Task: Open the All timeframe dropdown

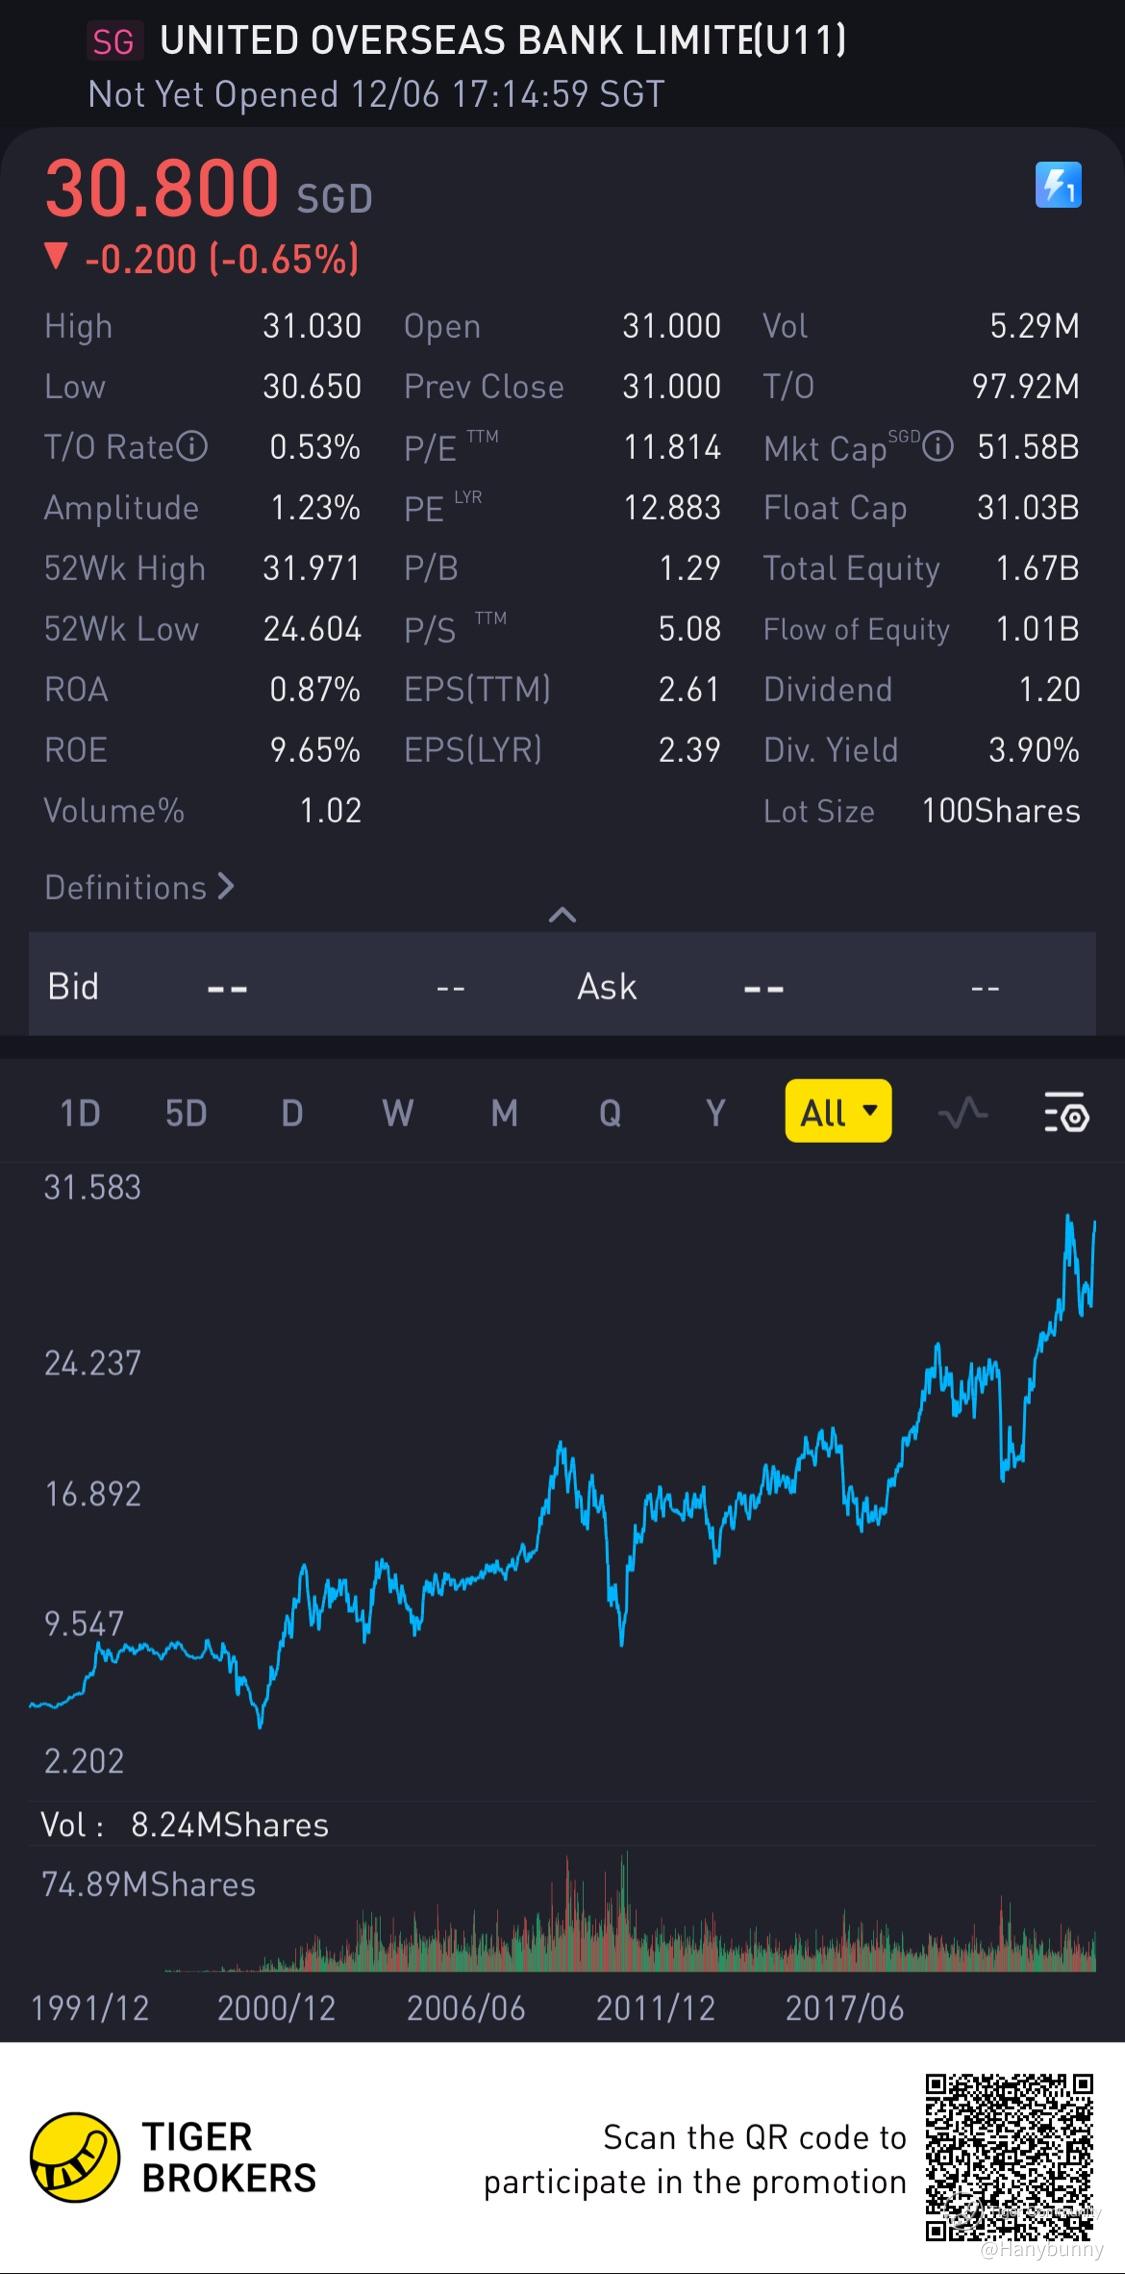Action: coord(838,1112)
